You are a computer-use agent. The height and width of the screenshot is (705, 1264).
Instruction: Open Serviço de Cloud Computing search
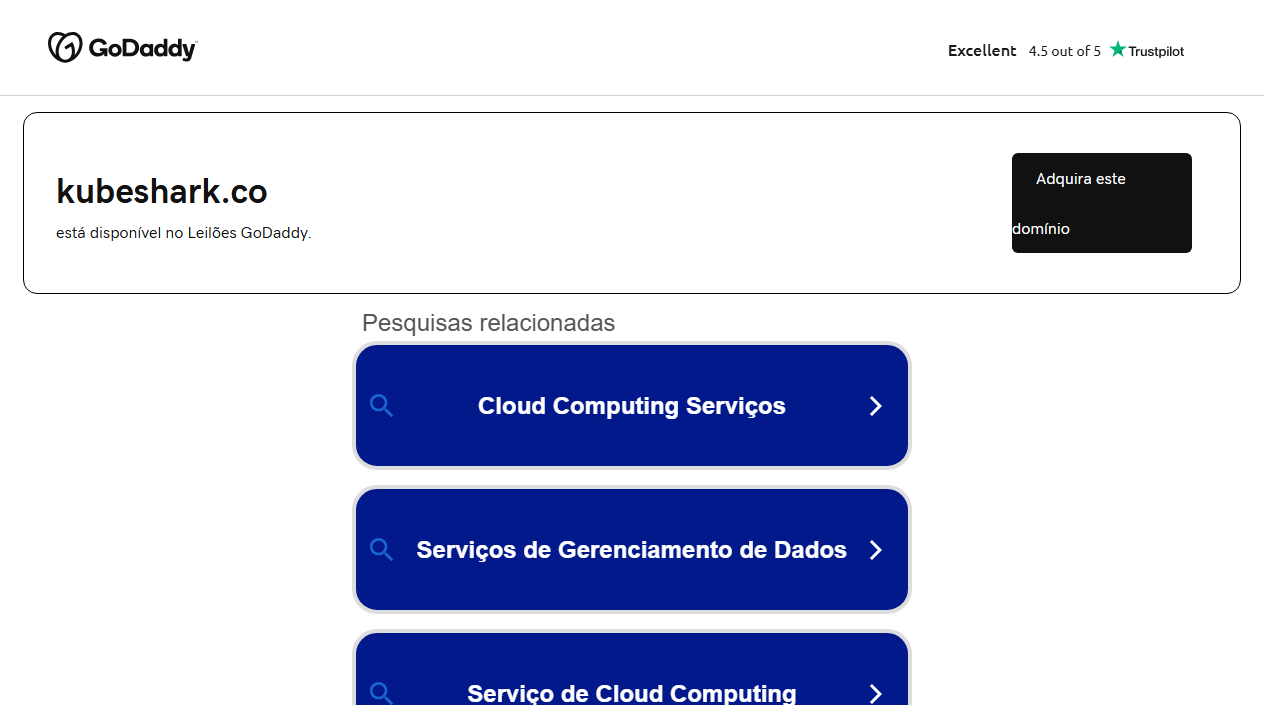[x=632, y=669]
